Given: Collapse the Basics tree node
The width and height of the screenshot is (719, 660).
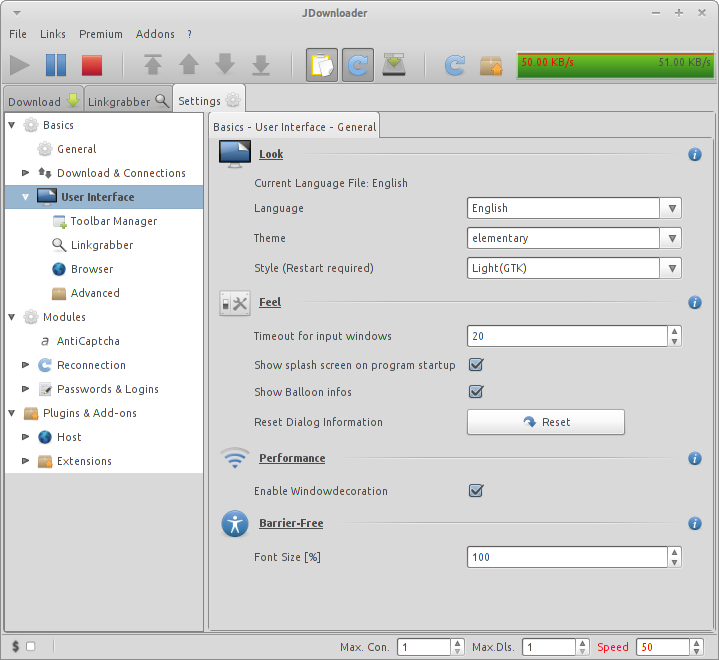Looking at the screenshot, I should tap(12, 125).
